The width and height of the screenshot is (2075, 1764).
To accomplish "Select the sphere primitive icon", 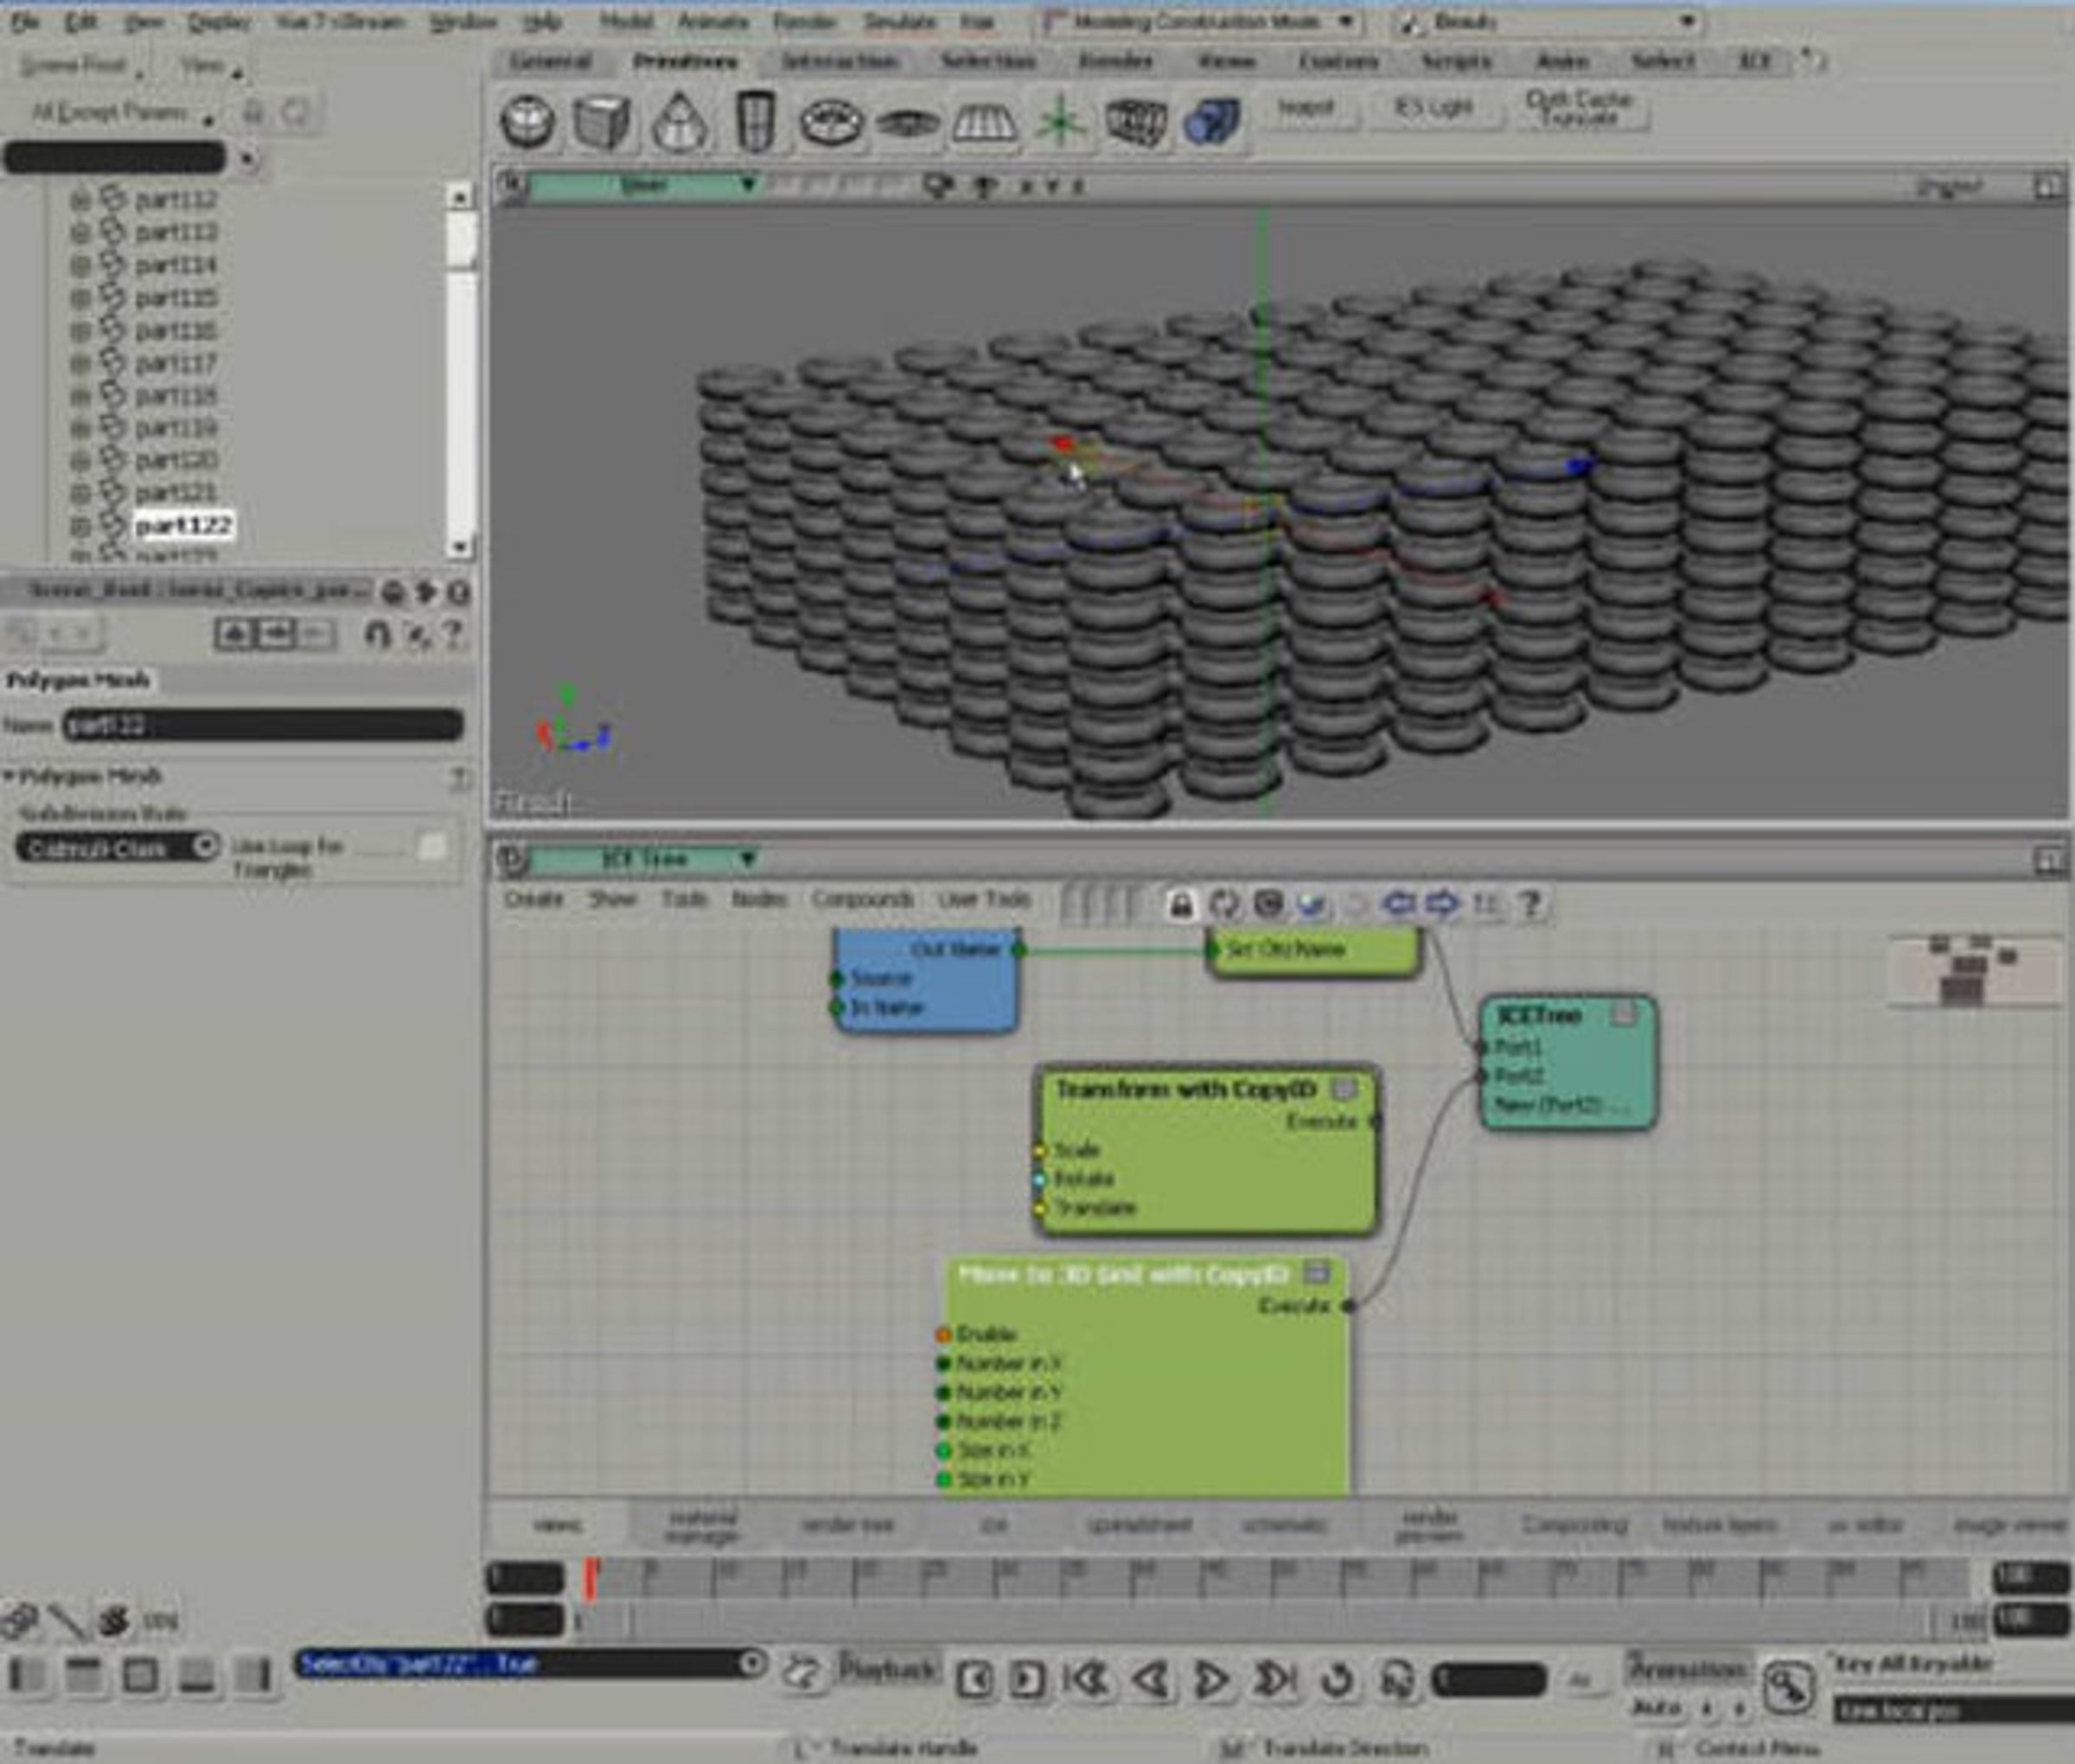I will click(527, 122).
